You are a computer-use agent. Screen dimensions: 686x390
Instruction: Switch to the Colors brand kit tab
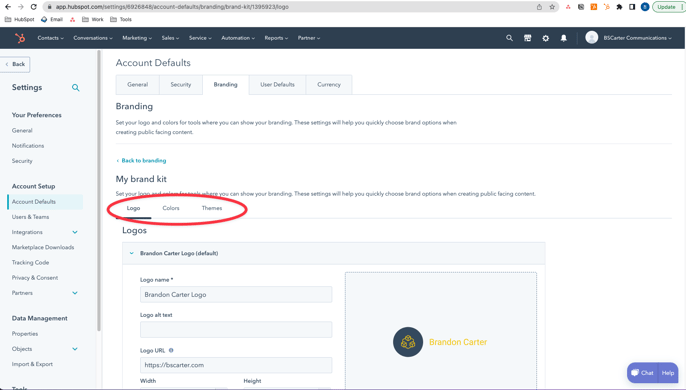(171, 208)
